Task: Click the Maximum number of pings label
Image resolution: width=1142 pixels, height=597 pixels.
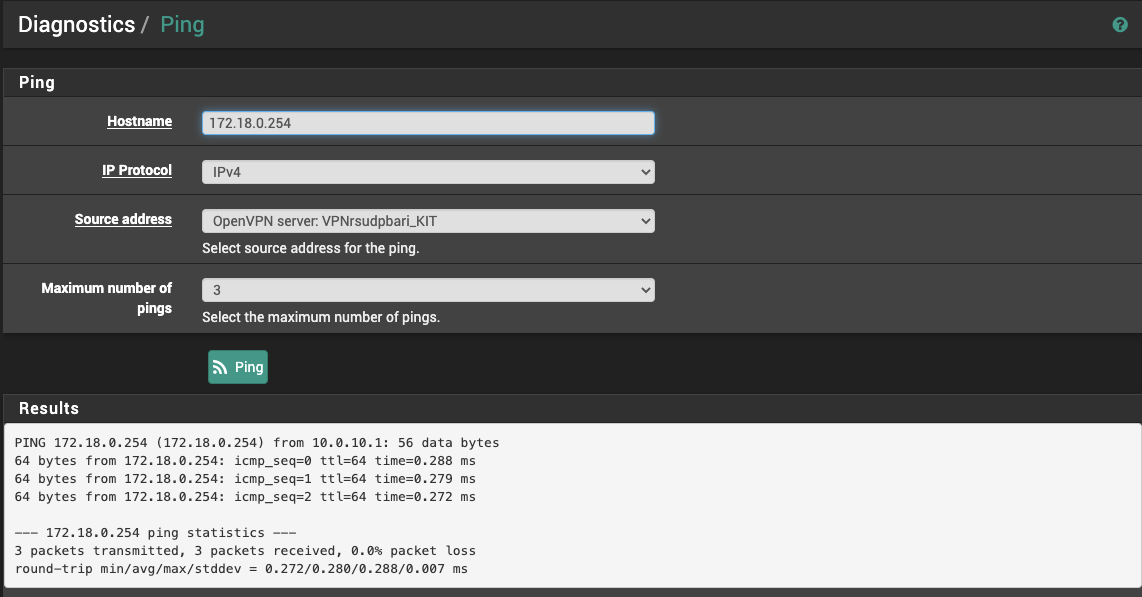Action: click(106, 298)
